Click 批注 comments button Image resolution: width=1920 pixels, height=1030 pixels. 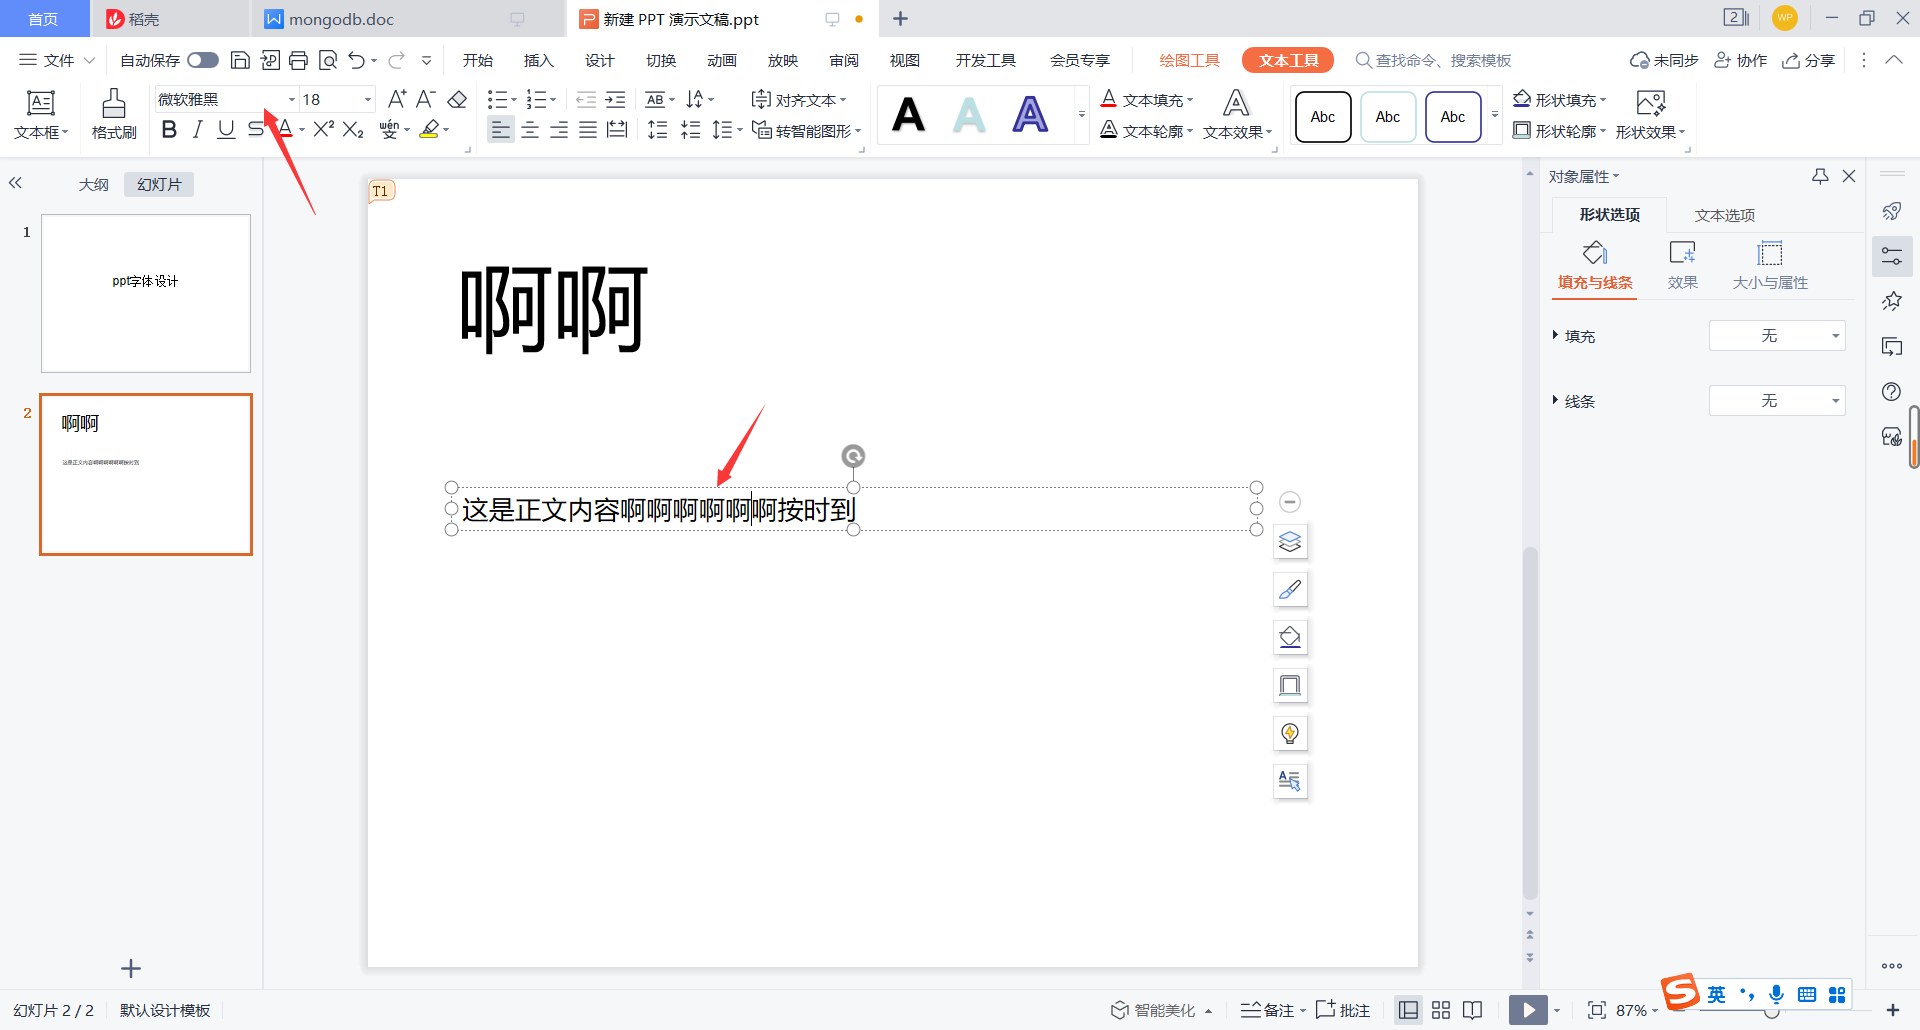[x=1343, y=1010]
